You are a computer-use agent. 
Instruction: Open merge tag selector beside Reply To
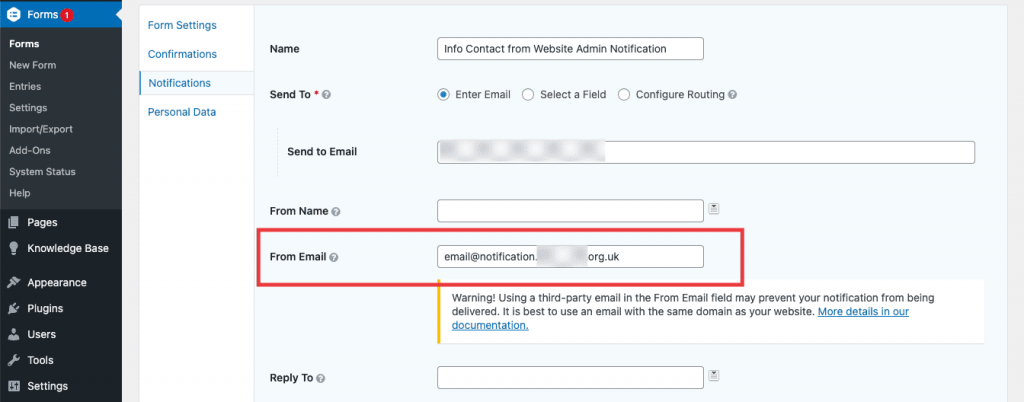coord(714,375)
